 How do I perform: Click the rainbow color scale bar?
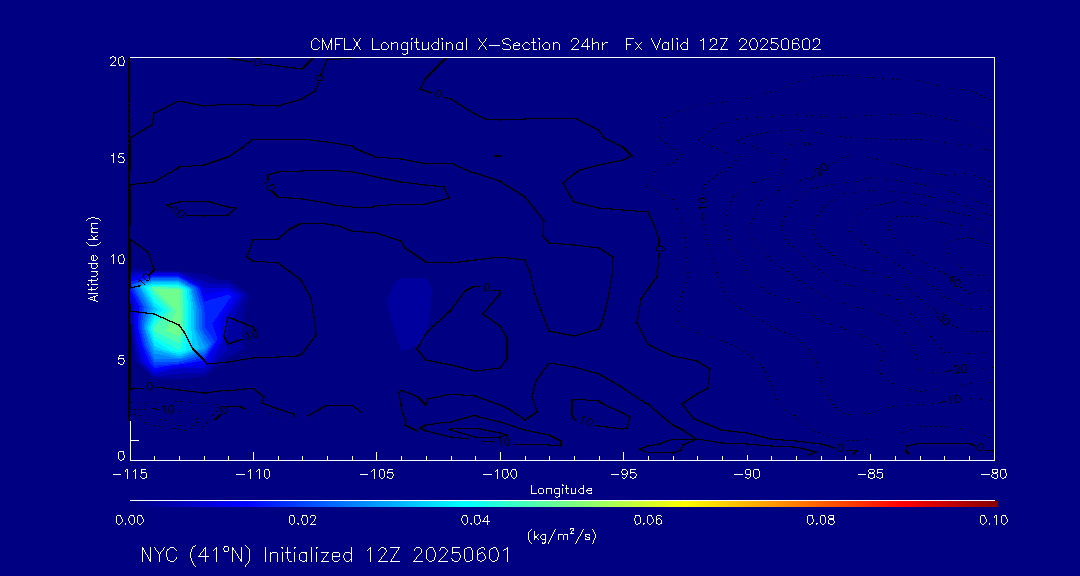pos(563,504)
